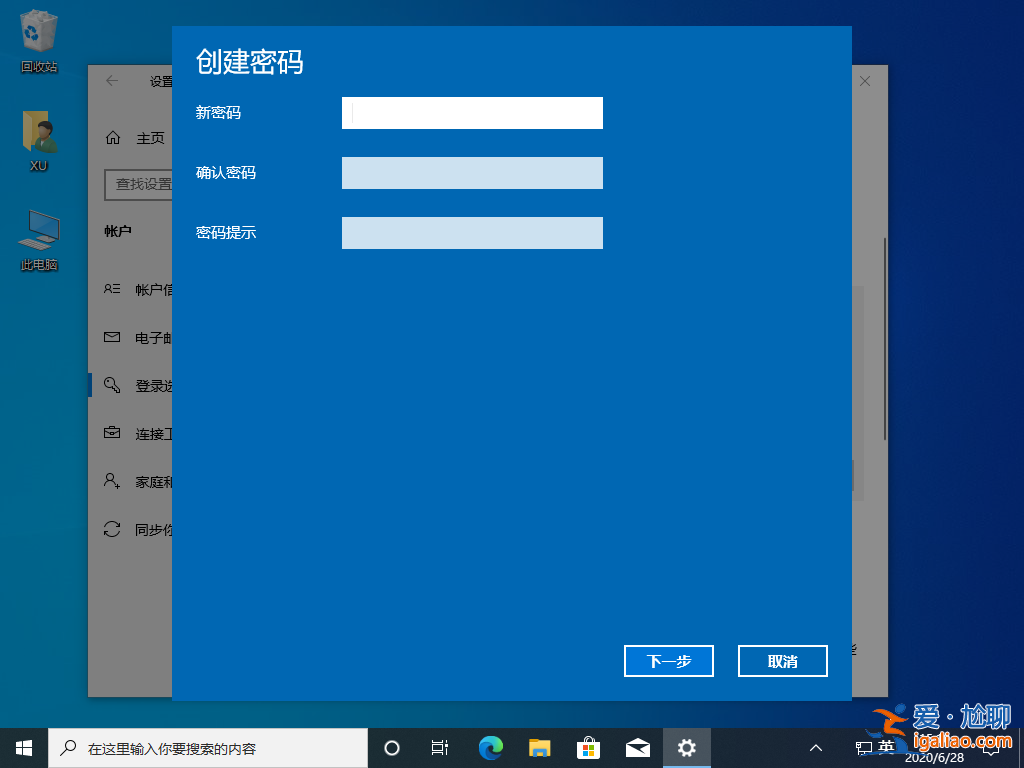Image resolution: width=1024 pixels, height=768 pixels.
Task: Click the key icon next to 登录选项
Action: coord(112,385)
